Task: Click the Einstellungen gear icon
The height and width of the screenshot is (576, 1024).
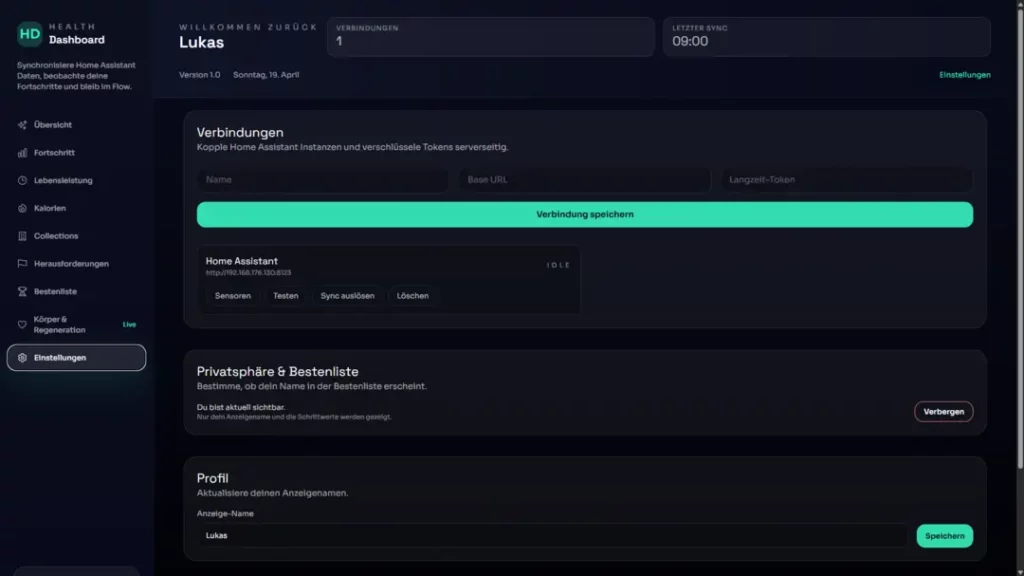Action: tap(20, 356)
